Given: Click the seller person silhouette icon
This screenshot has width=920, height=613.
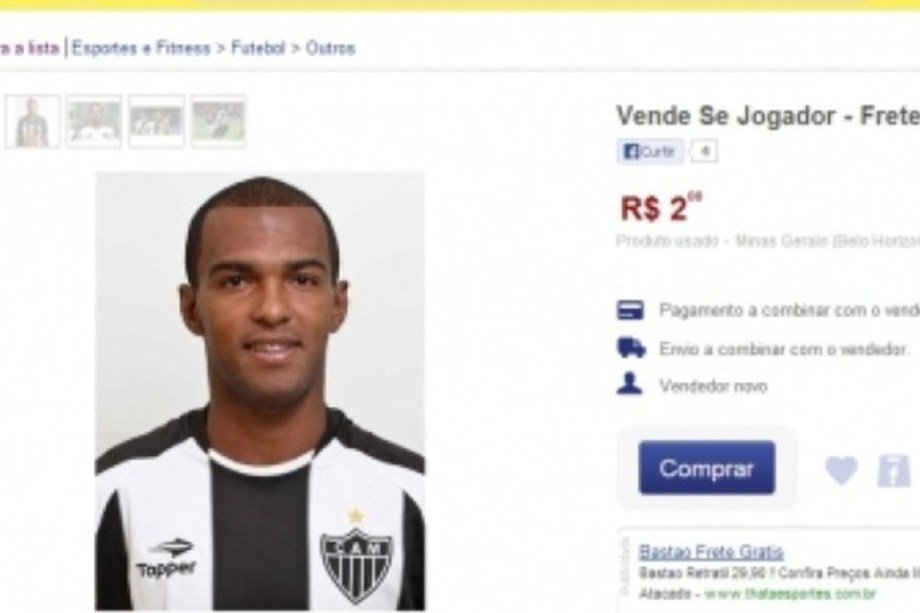Looking at the screenshot, I should tap(630, 384).
